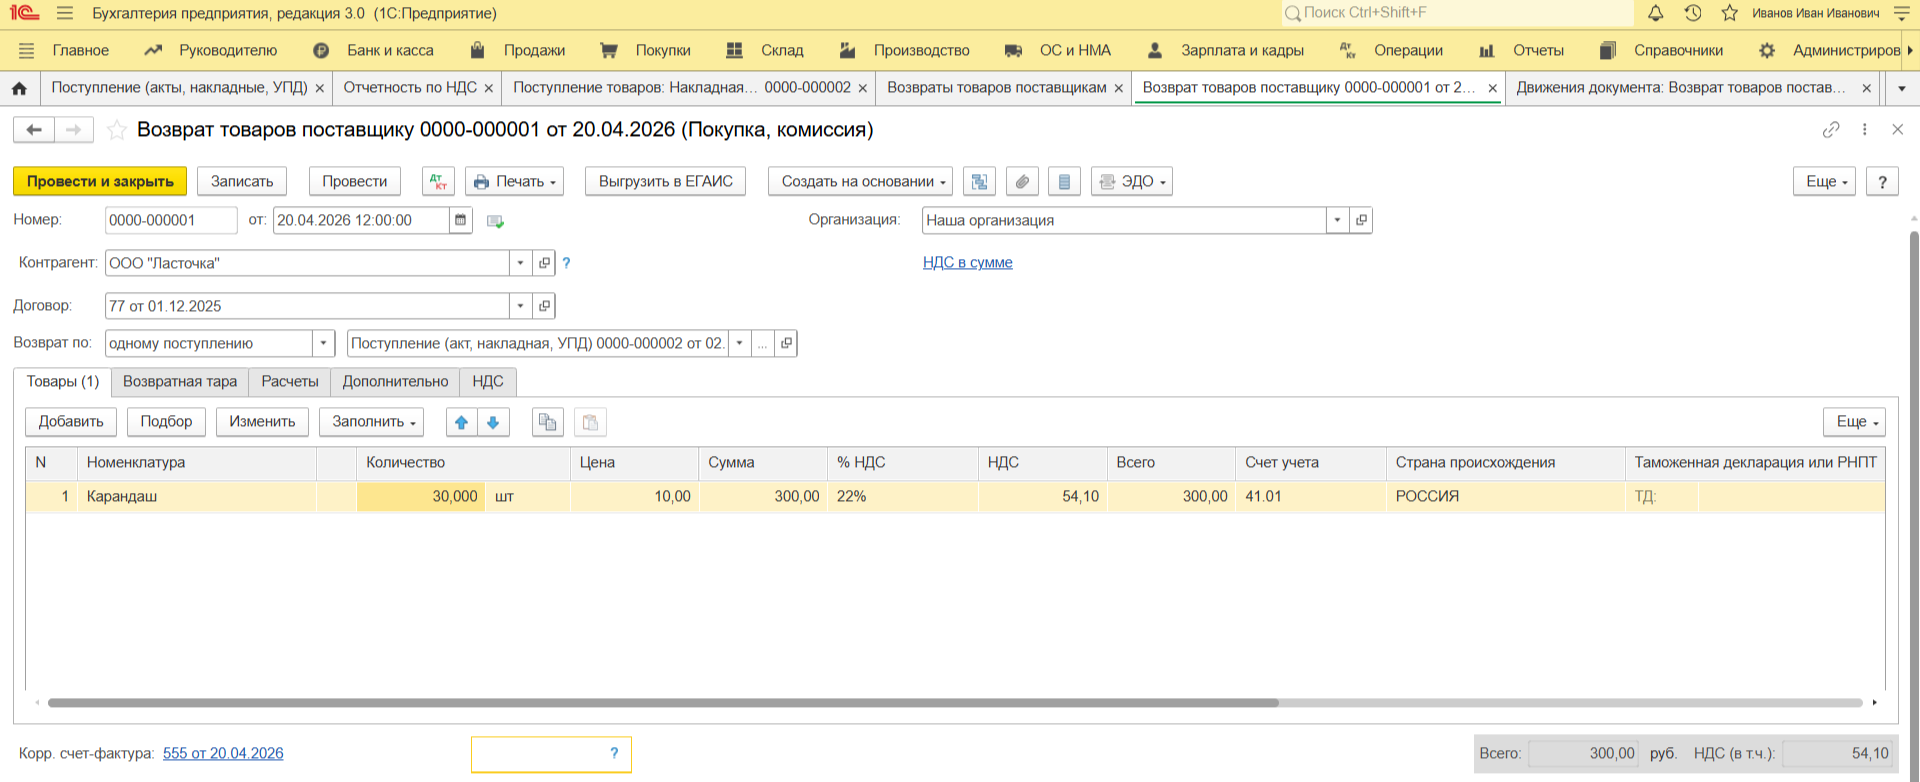Add this document to favorites via the star
This screenshot has height=782, width=1920.
(117, 130)
